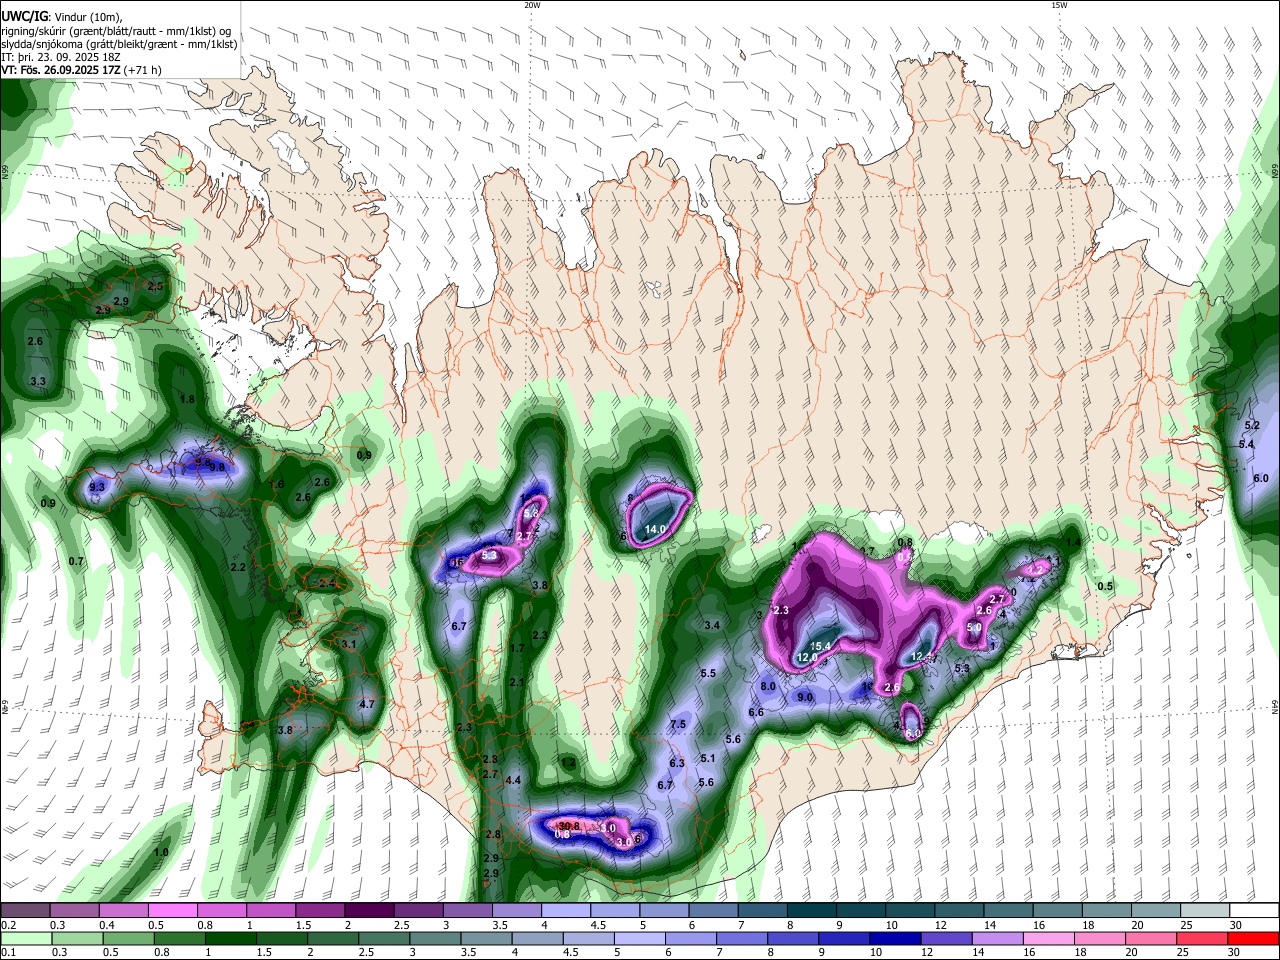1280x960 pixels.
Task: Select the 9.0 value on the map
Action: click(x=804, y=697)
